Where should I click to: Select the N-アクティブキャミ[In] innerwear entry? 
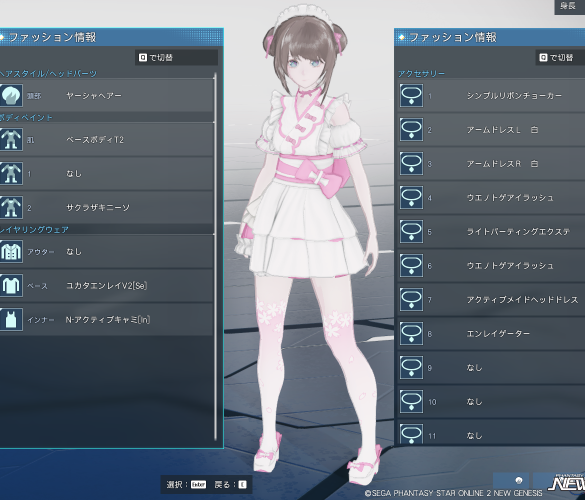pos(108,320)
